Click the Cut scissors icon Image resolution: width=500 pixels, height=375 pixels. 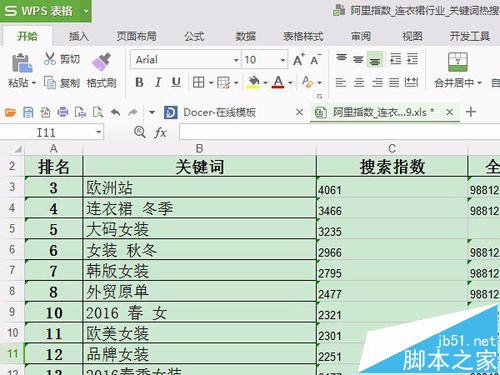pos(50,59)
